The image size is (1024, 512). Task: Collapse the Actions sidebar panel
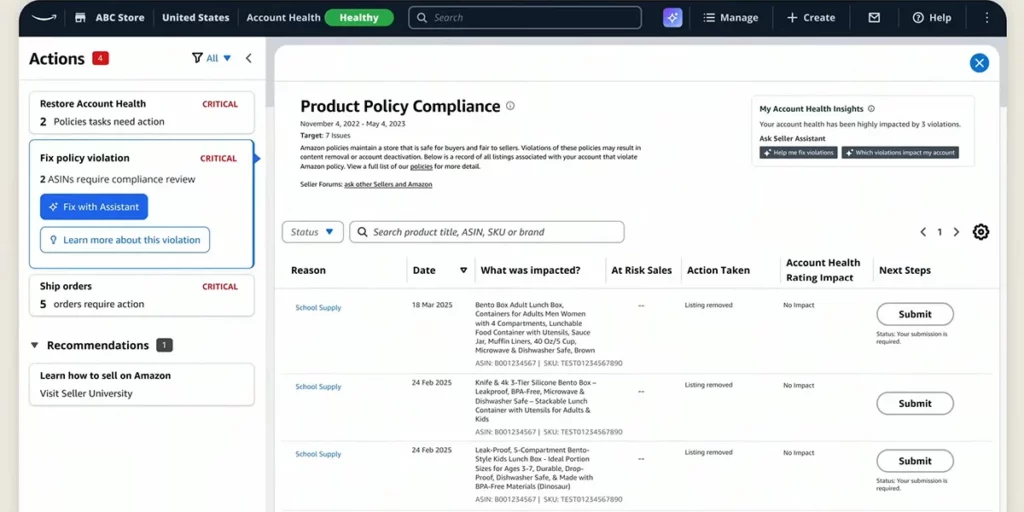[249, 58]
